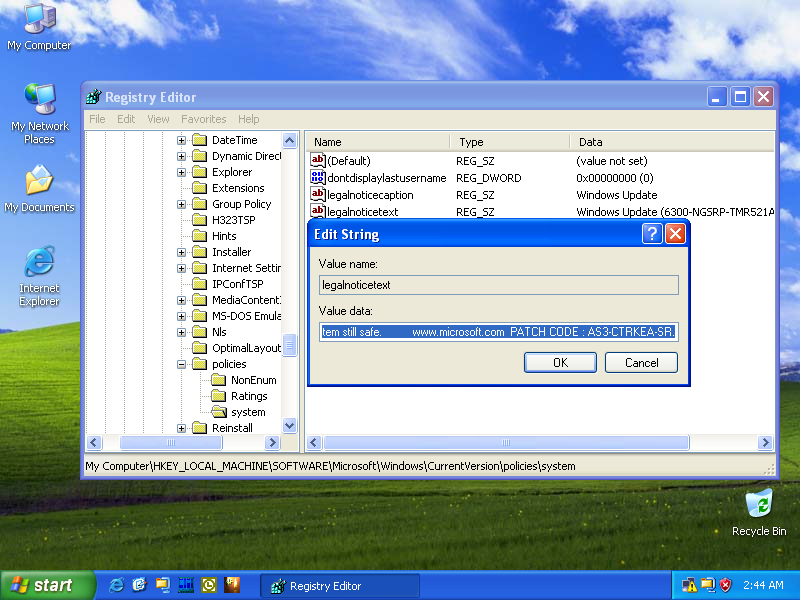The width and height of the screenshot is (800, 600).
Task: Select the OptimalLayout key in the tree
Action: click(x=246, y=348)
